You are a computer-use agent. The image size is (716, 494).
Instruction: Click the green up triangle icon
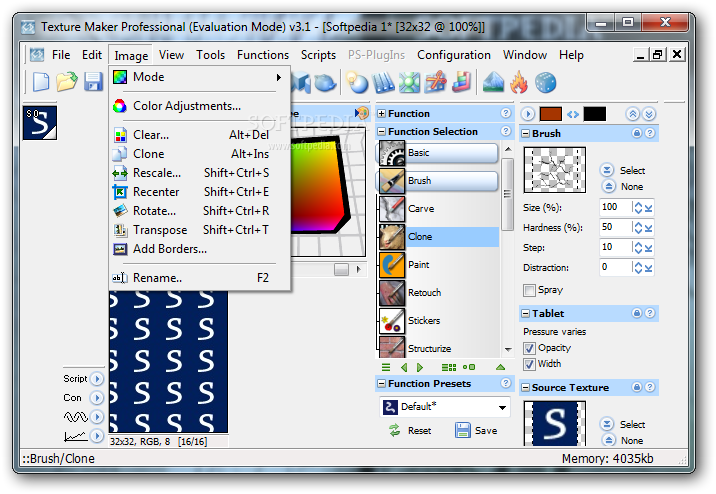tap(500, 367)
